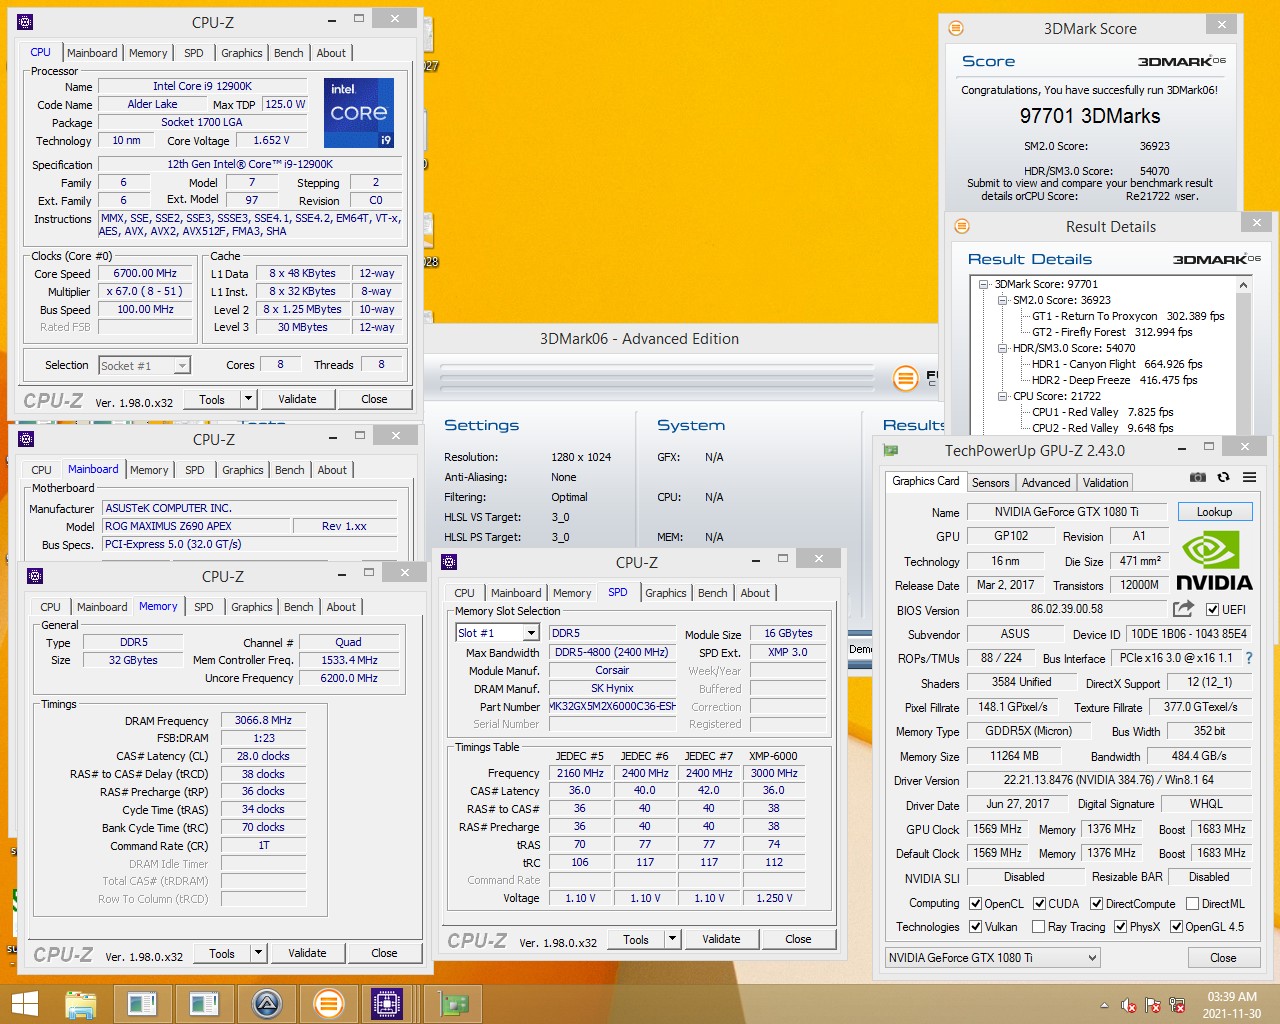
Task: Open the Socket #1 selection dropdown
Action: pos(144,365)
